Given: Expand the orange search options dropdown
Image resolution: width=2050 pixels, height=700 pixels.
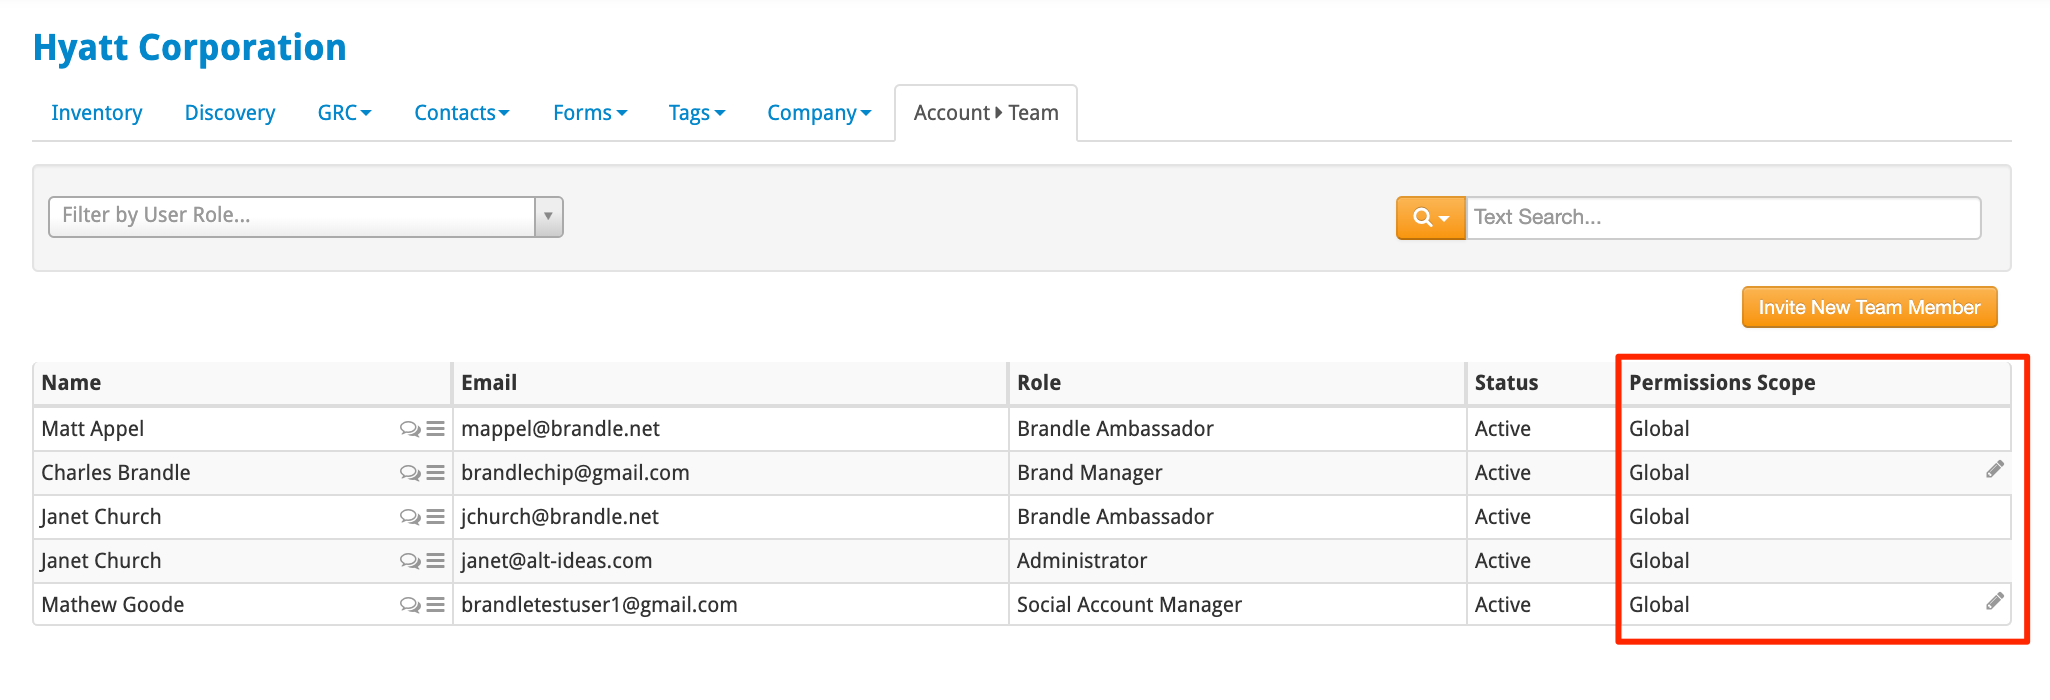Looking at the screenshot, I should 1430,218.
